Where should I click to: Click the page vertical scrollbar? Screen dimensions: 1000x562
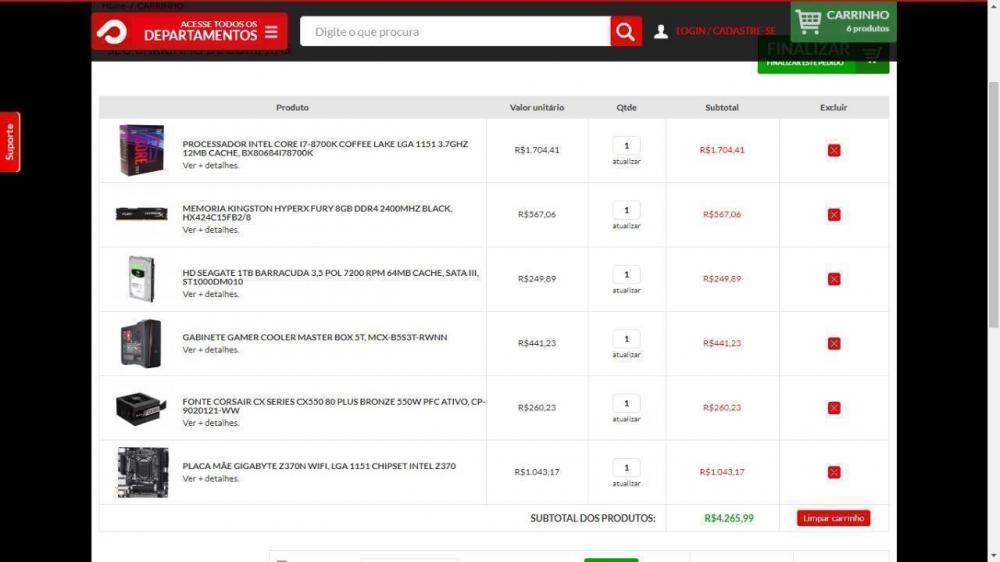pyautogui.click(x=993, y=200)
